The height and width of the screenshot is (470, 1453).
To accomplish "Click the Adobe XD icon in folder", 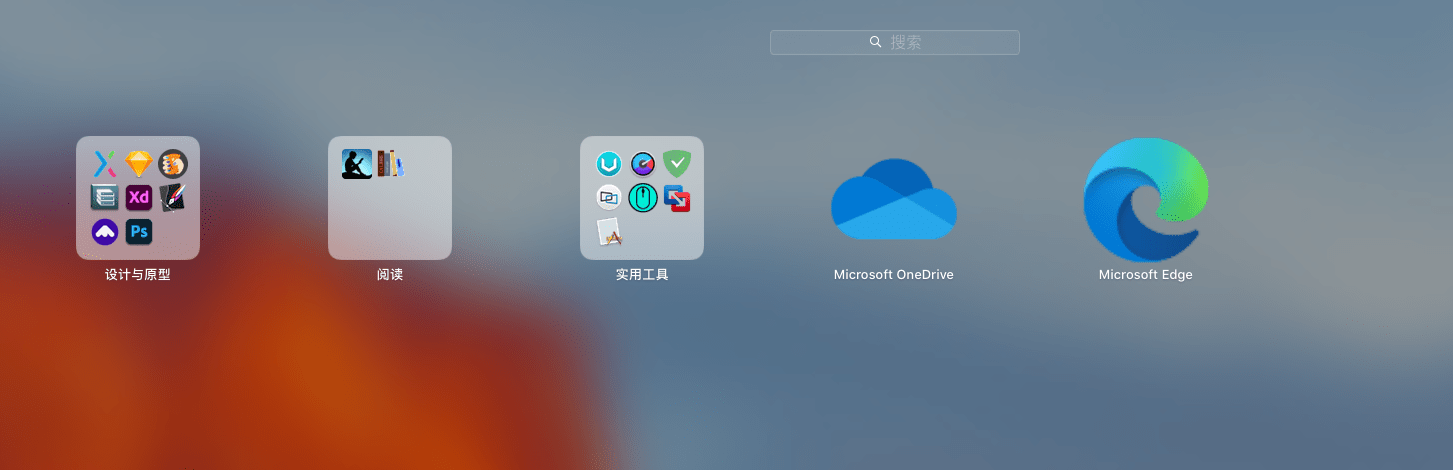I will point(139,198).
